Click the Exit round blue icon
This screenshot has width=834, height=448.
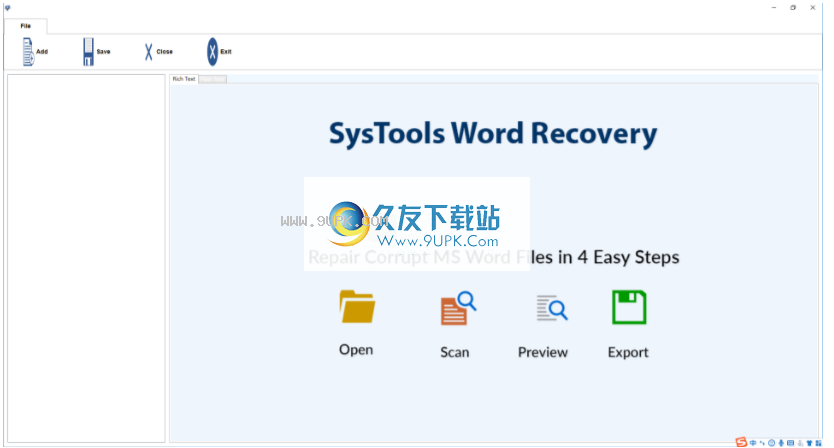(212, 52)
